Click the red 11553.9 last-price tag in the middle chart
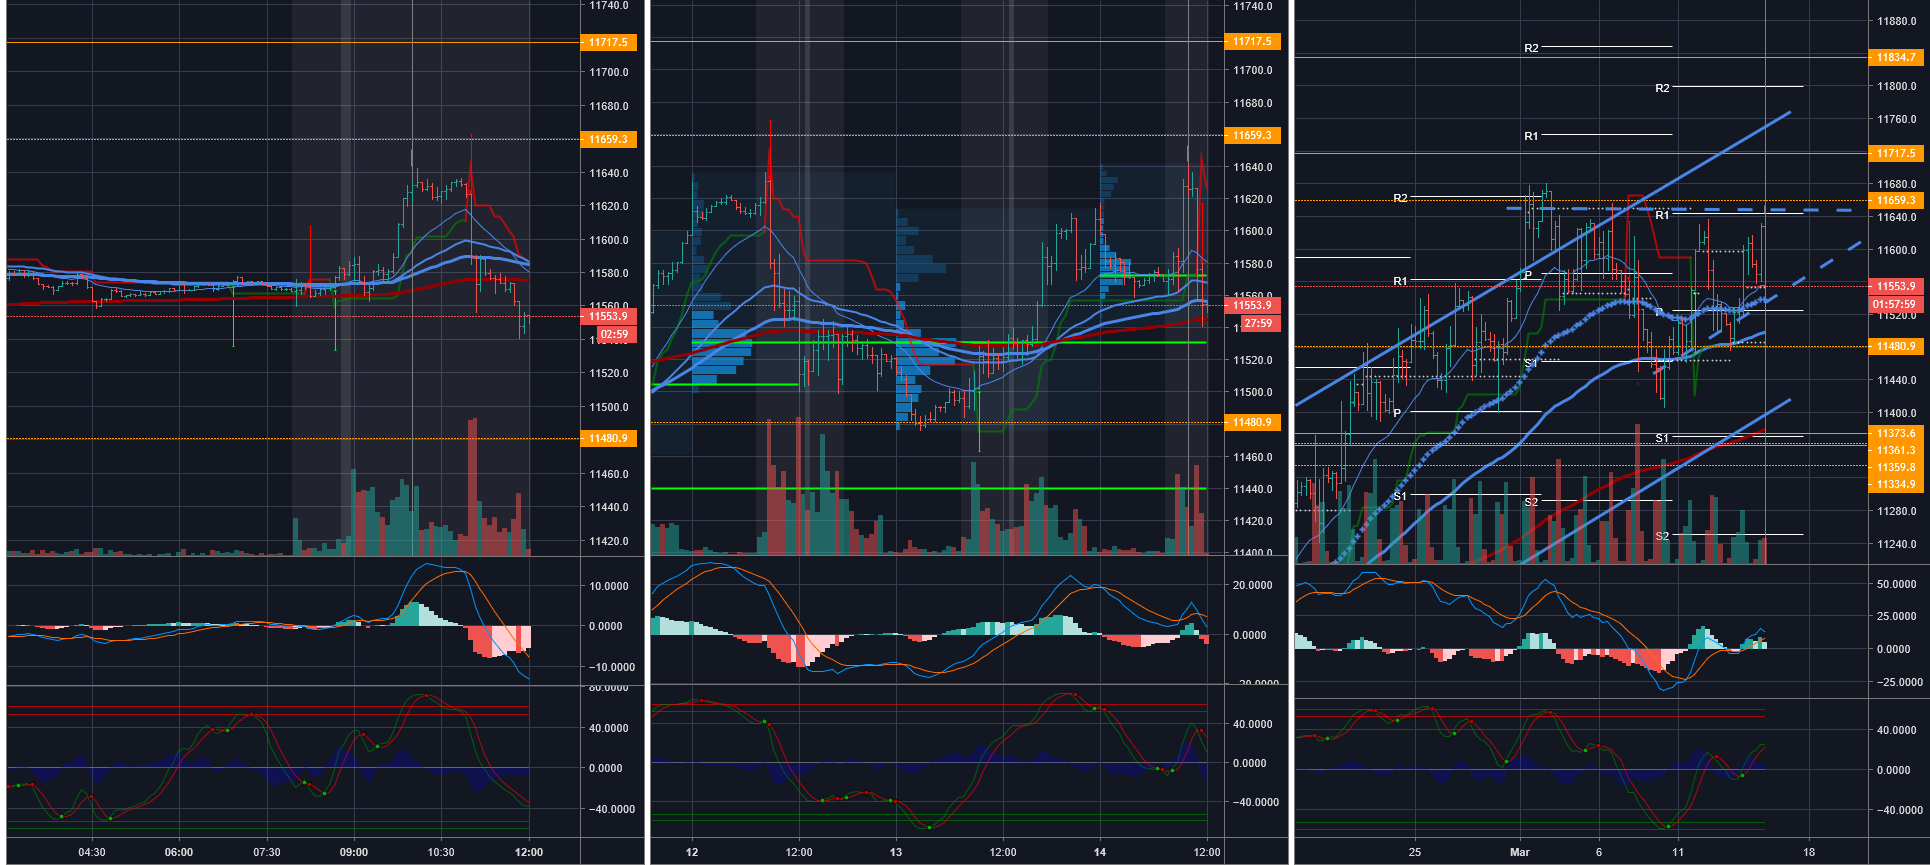The height and width of the screenshot is (865, 1930). (1252, 305)
